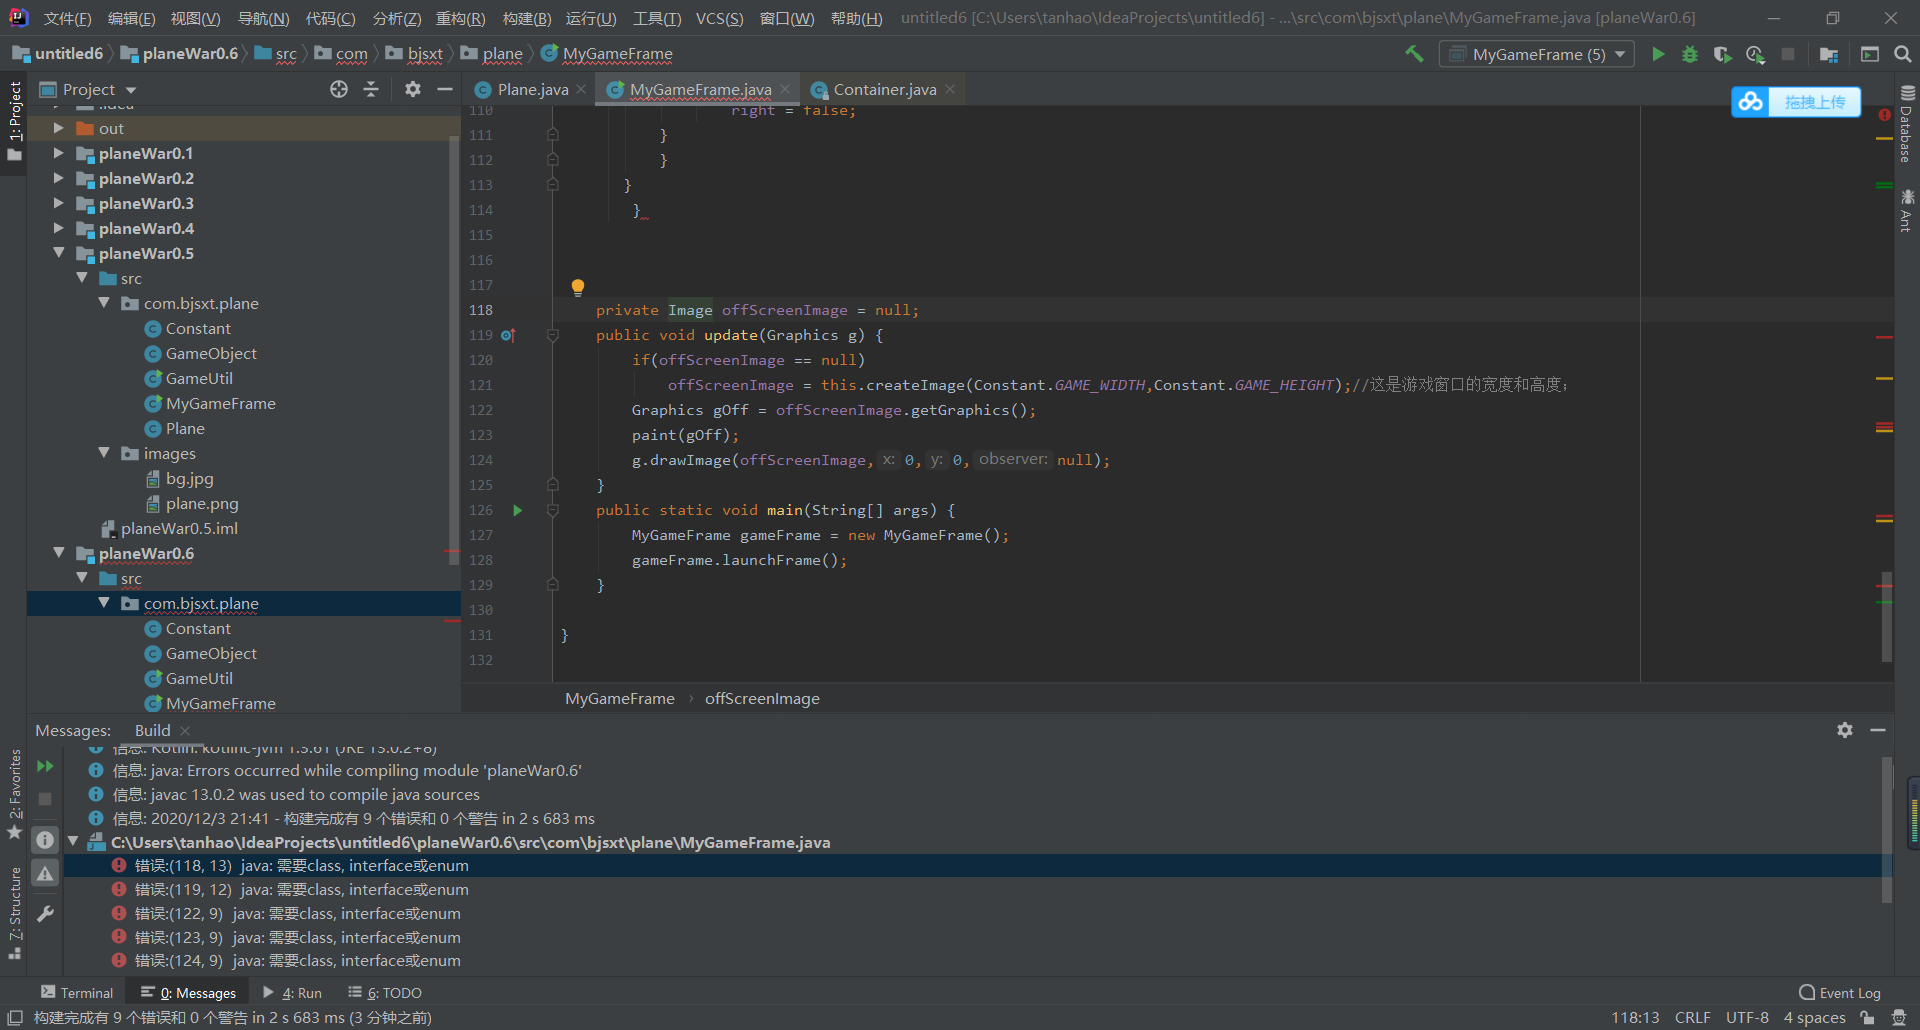Click run gutter arrow at line 126
Screen dimensions: 1920x1030
coord(517,510)
